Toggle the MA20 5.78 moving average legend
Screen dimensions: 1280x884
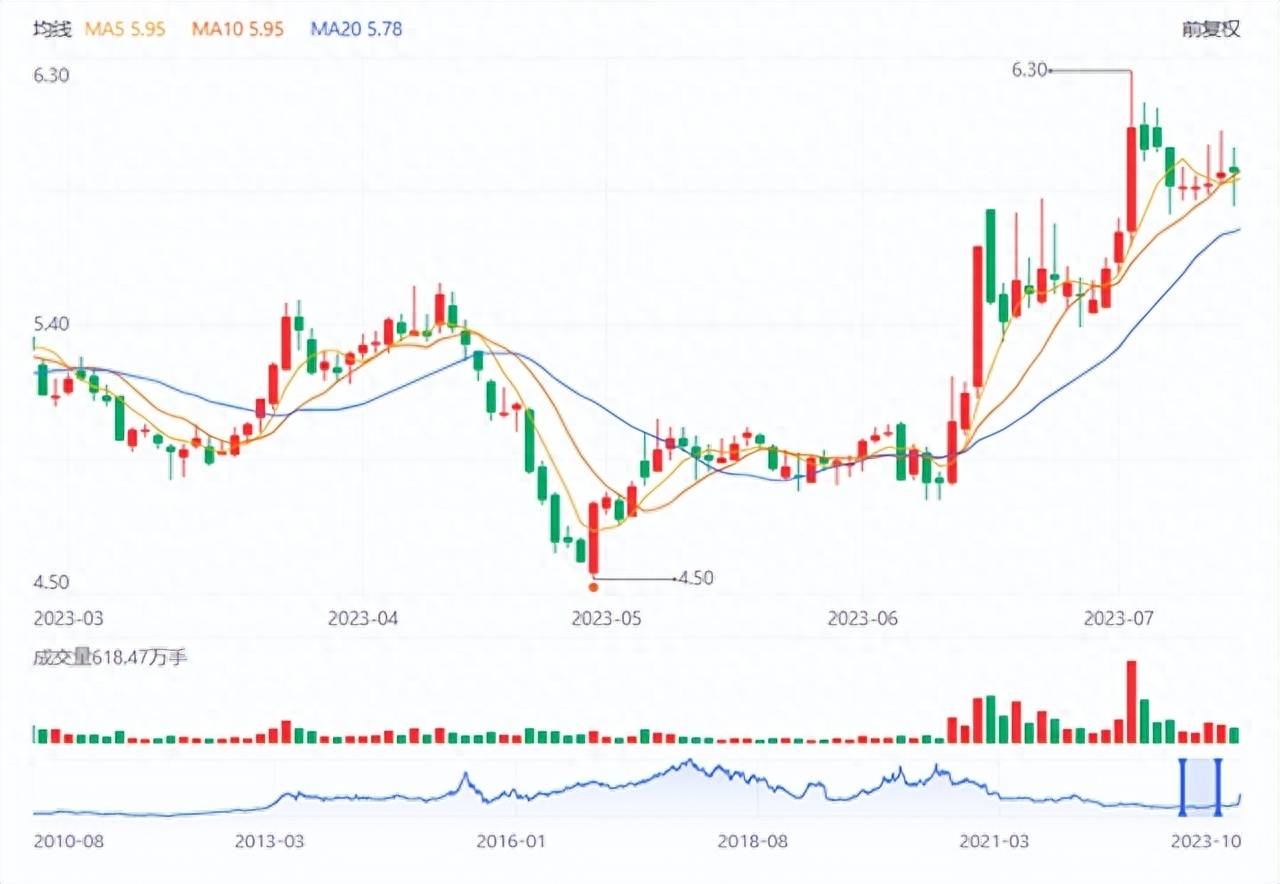click(356, 29)
